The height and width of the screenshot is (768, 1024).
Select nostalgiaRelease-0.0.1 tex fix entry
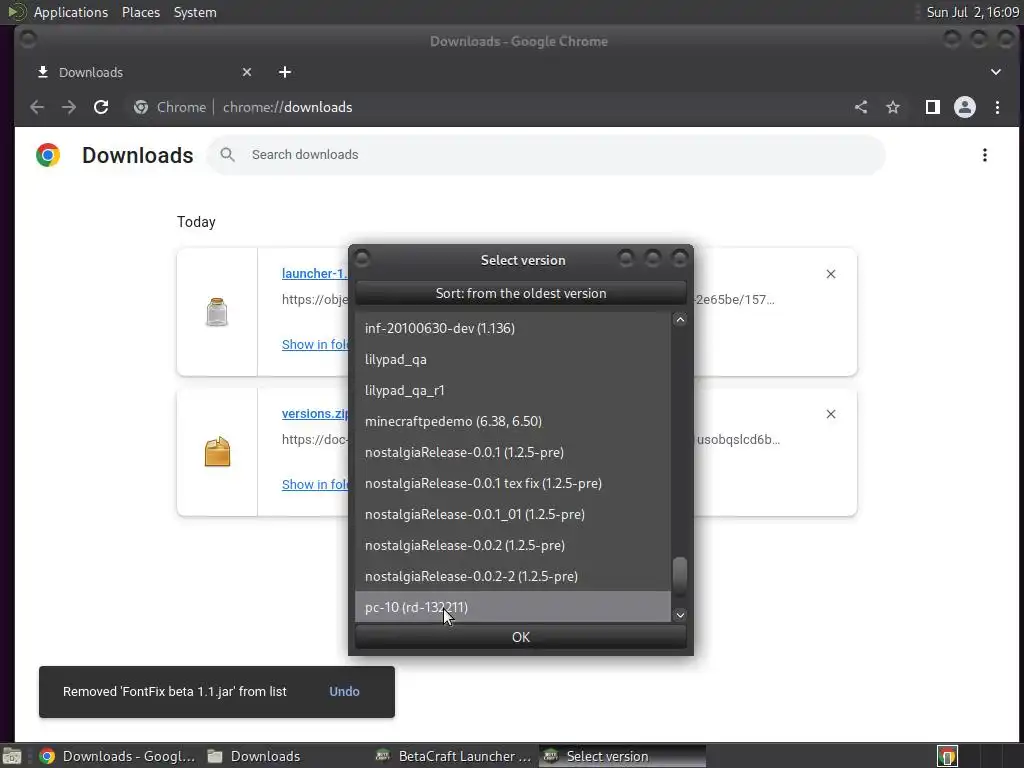[x=513, y=483]
